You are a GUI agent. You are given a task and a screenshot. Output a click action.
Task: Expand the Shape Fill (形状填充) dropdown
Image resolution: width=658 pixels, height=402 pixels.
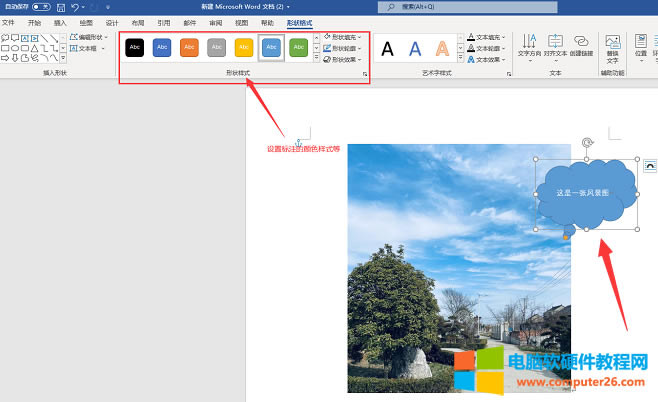click(x=341, y=36)
